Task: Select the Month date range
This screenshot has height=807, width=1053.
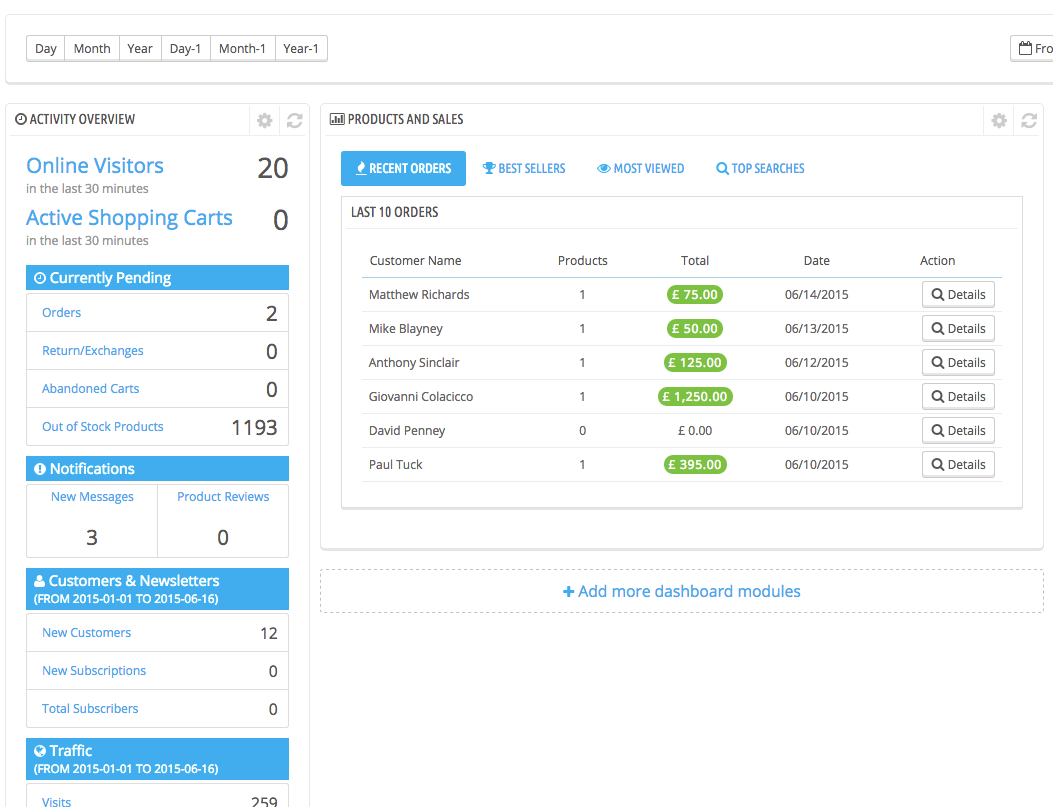Action: pyautogui.click(x=92, y=48)
